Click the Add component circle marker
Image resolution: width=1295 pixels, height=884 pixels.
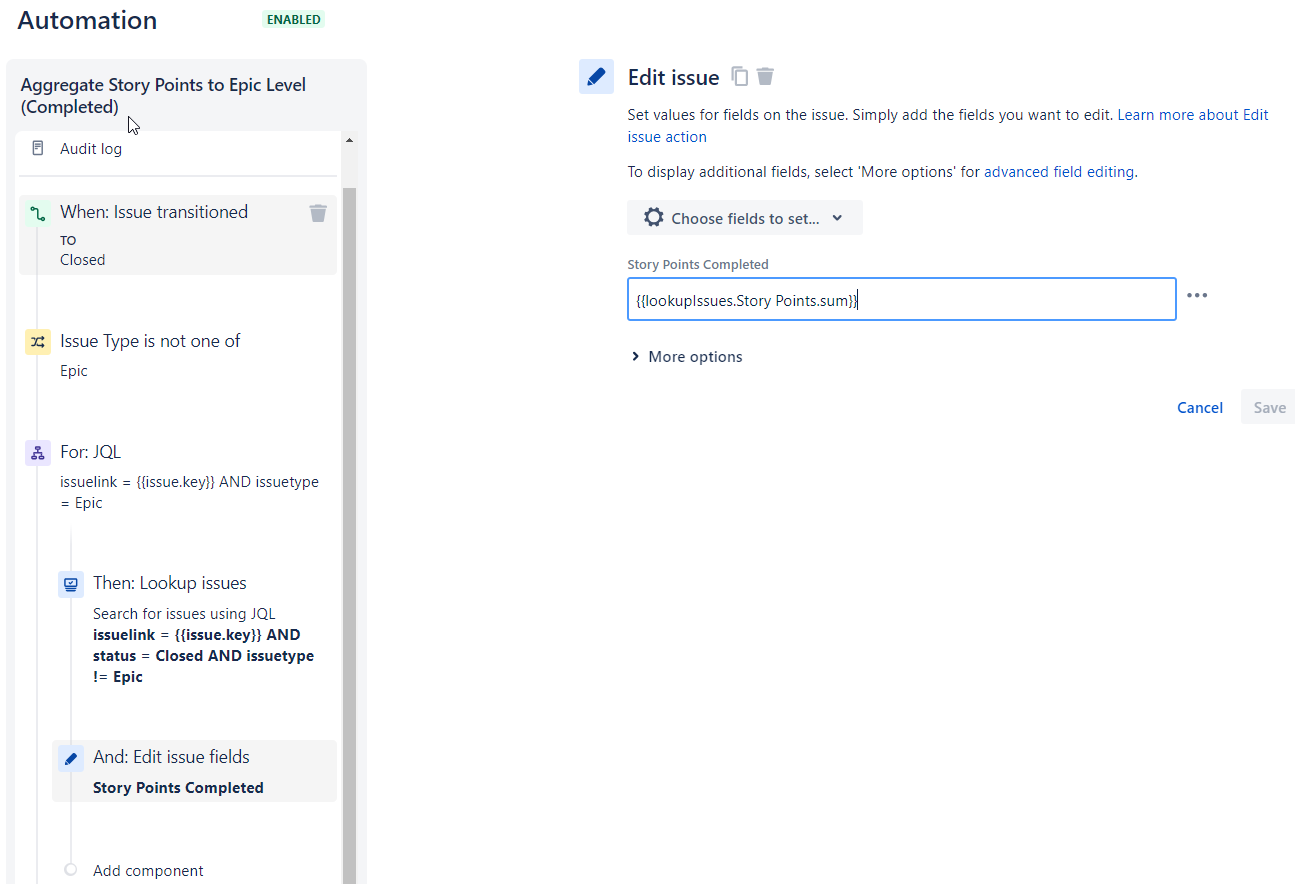click(x=71, y=870)
